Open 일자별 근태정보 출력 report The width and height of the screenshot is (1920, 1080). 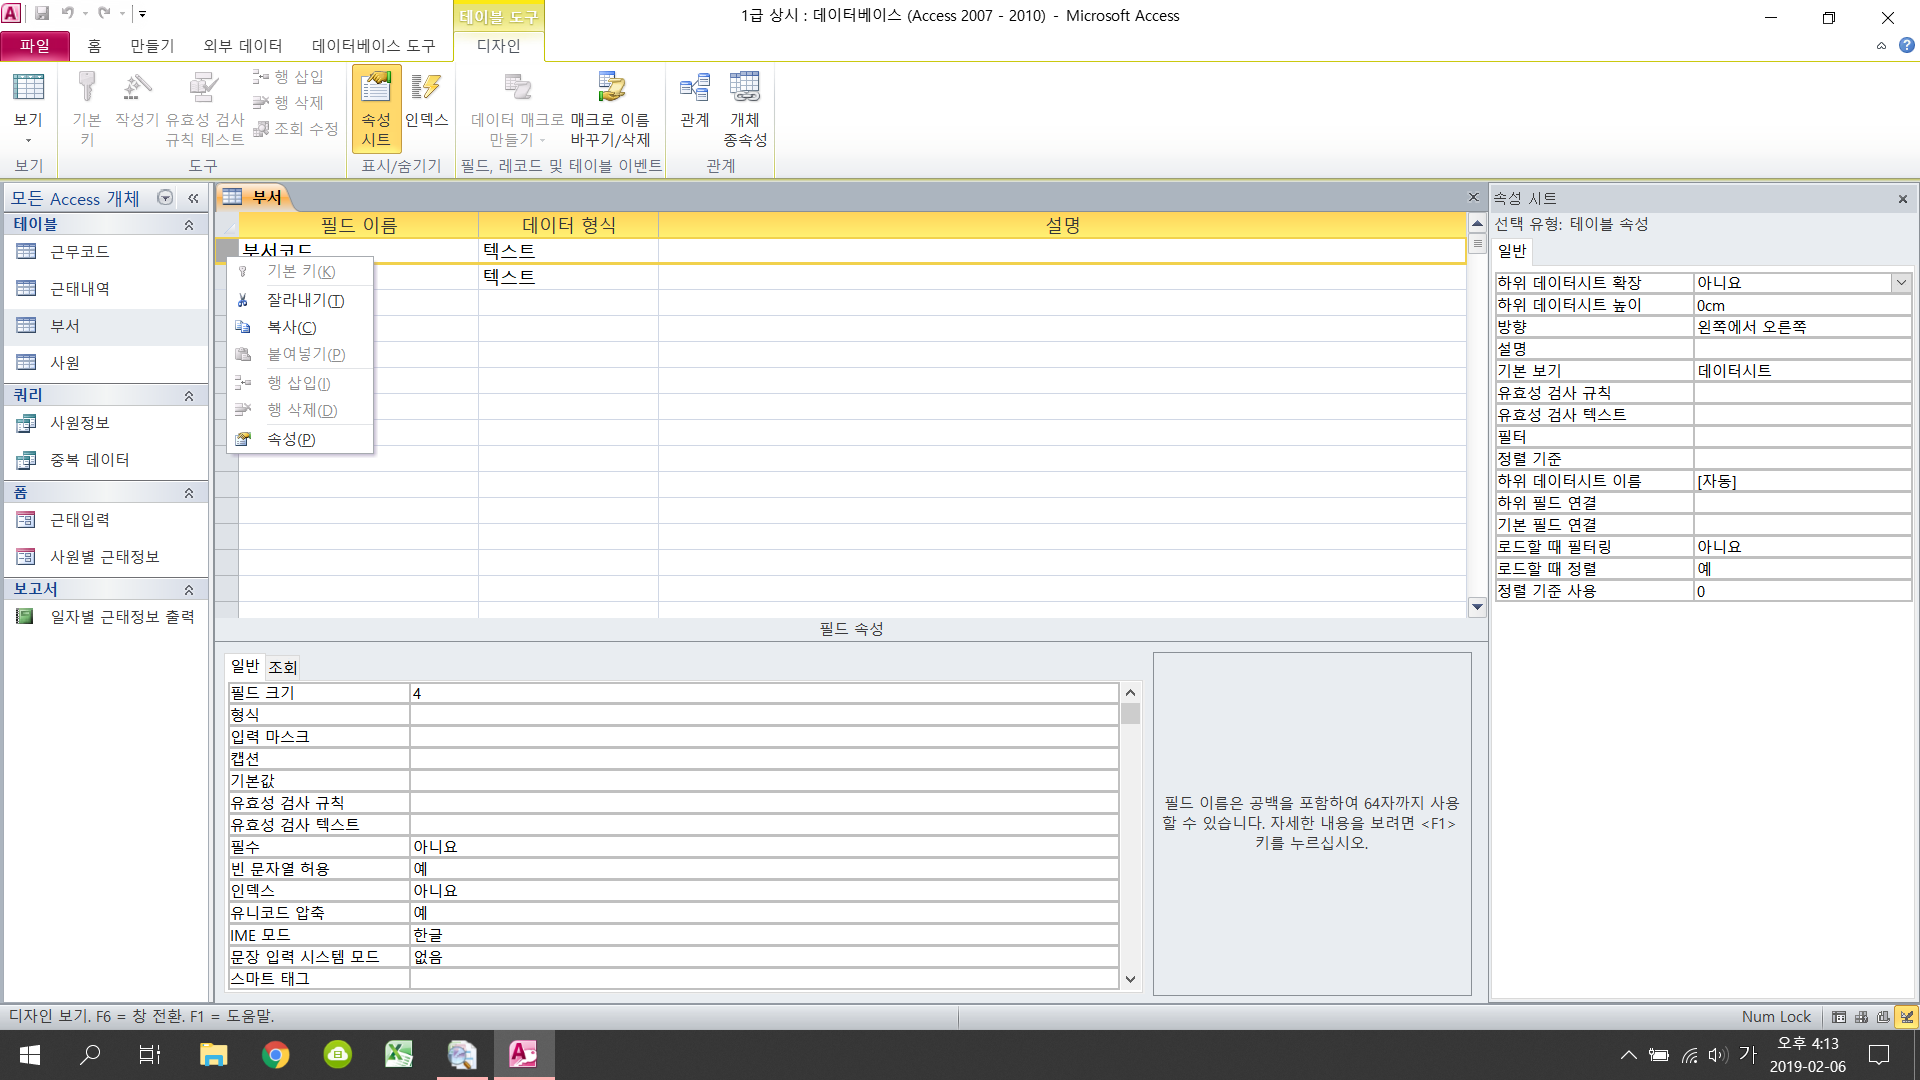[x=122, y=617]
